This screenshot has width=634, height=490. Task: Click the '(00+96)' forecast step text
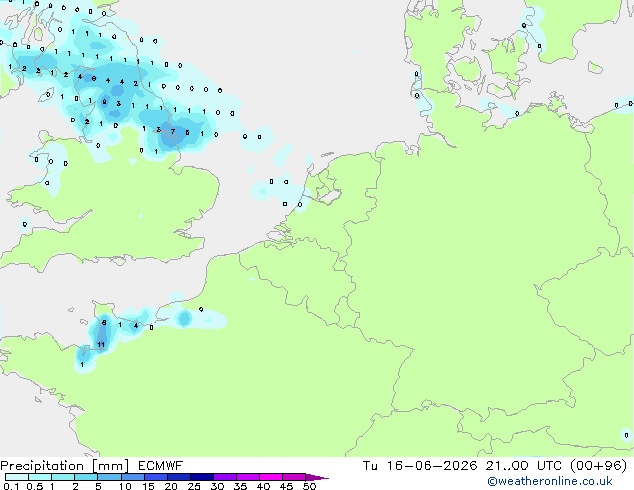(x=598, y=466)
